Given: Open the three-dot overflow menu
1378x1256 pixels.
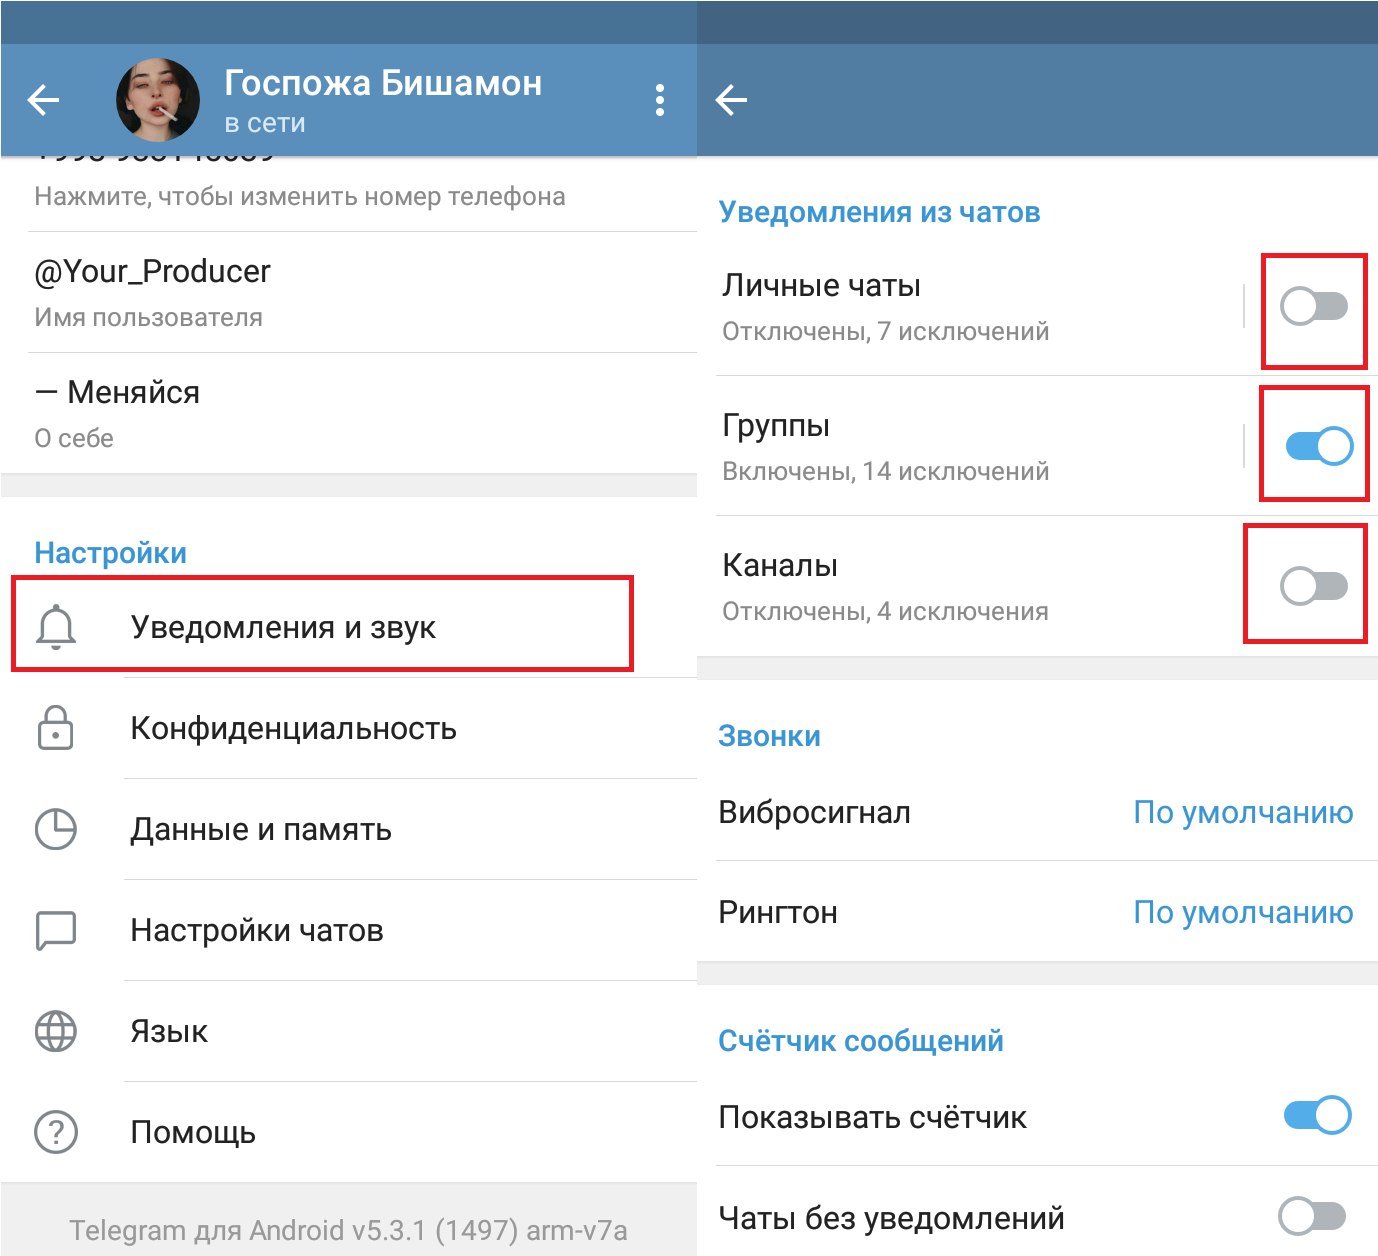Looking at the screenshot, I should (659, 100).
